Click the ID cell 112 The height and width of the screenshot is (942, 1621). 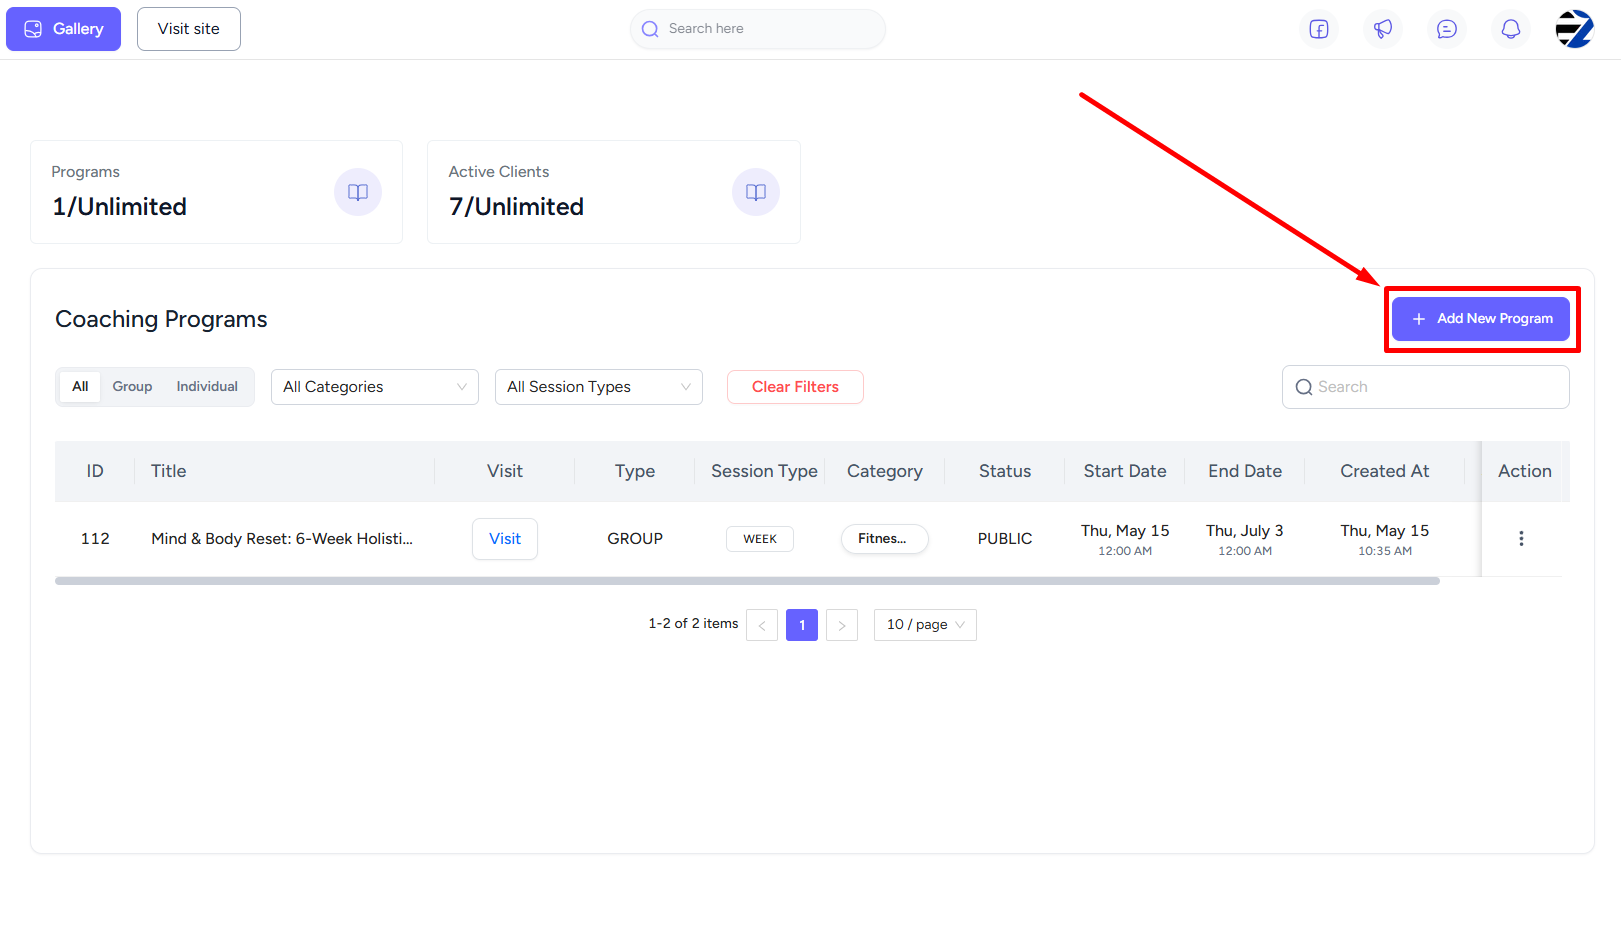pyautogui.click(x=95, y=539)
